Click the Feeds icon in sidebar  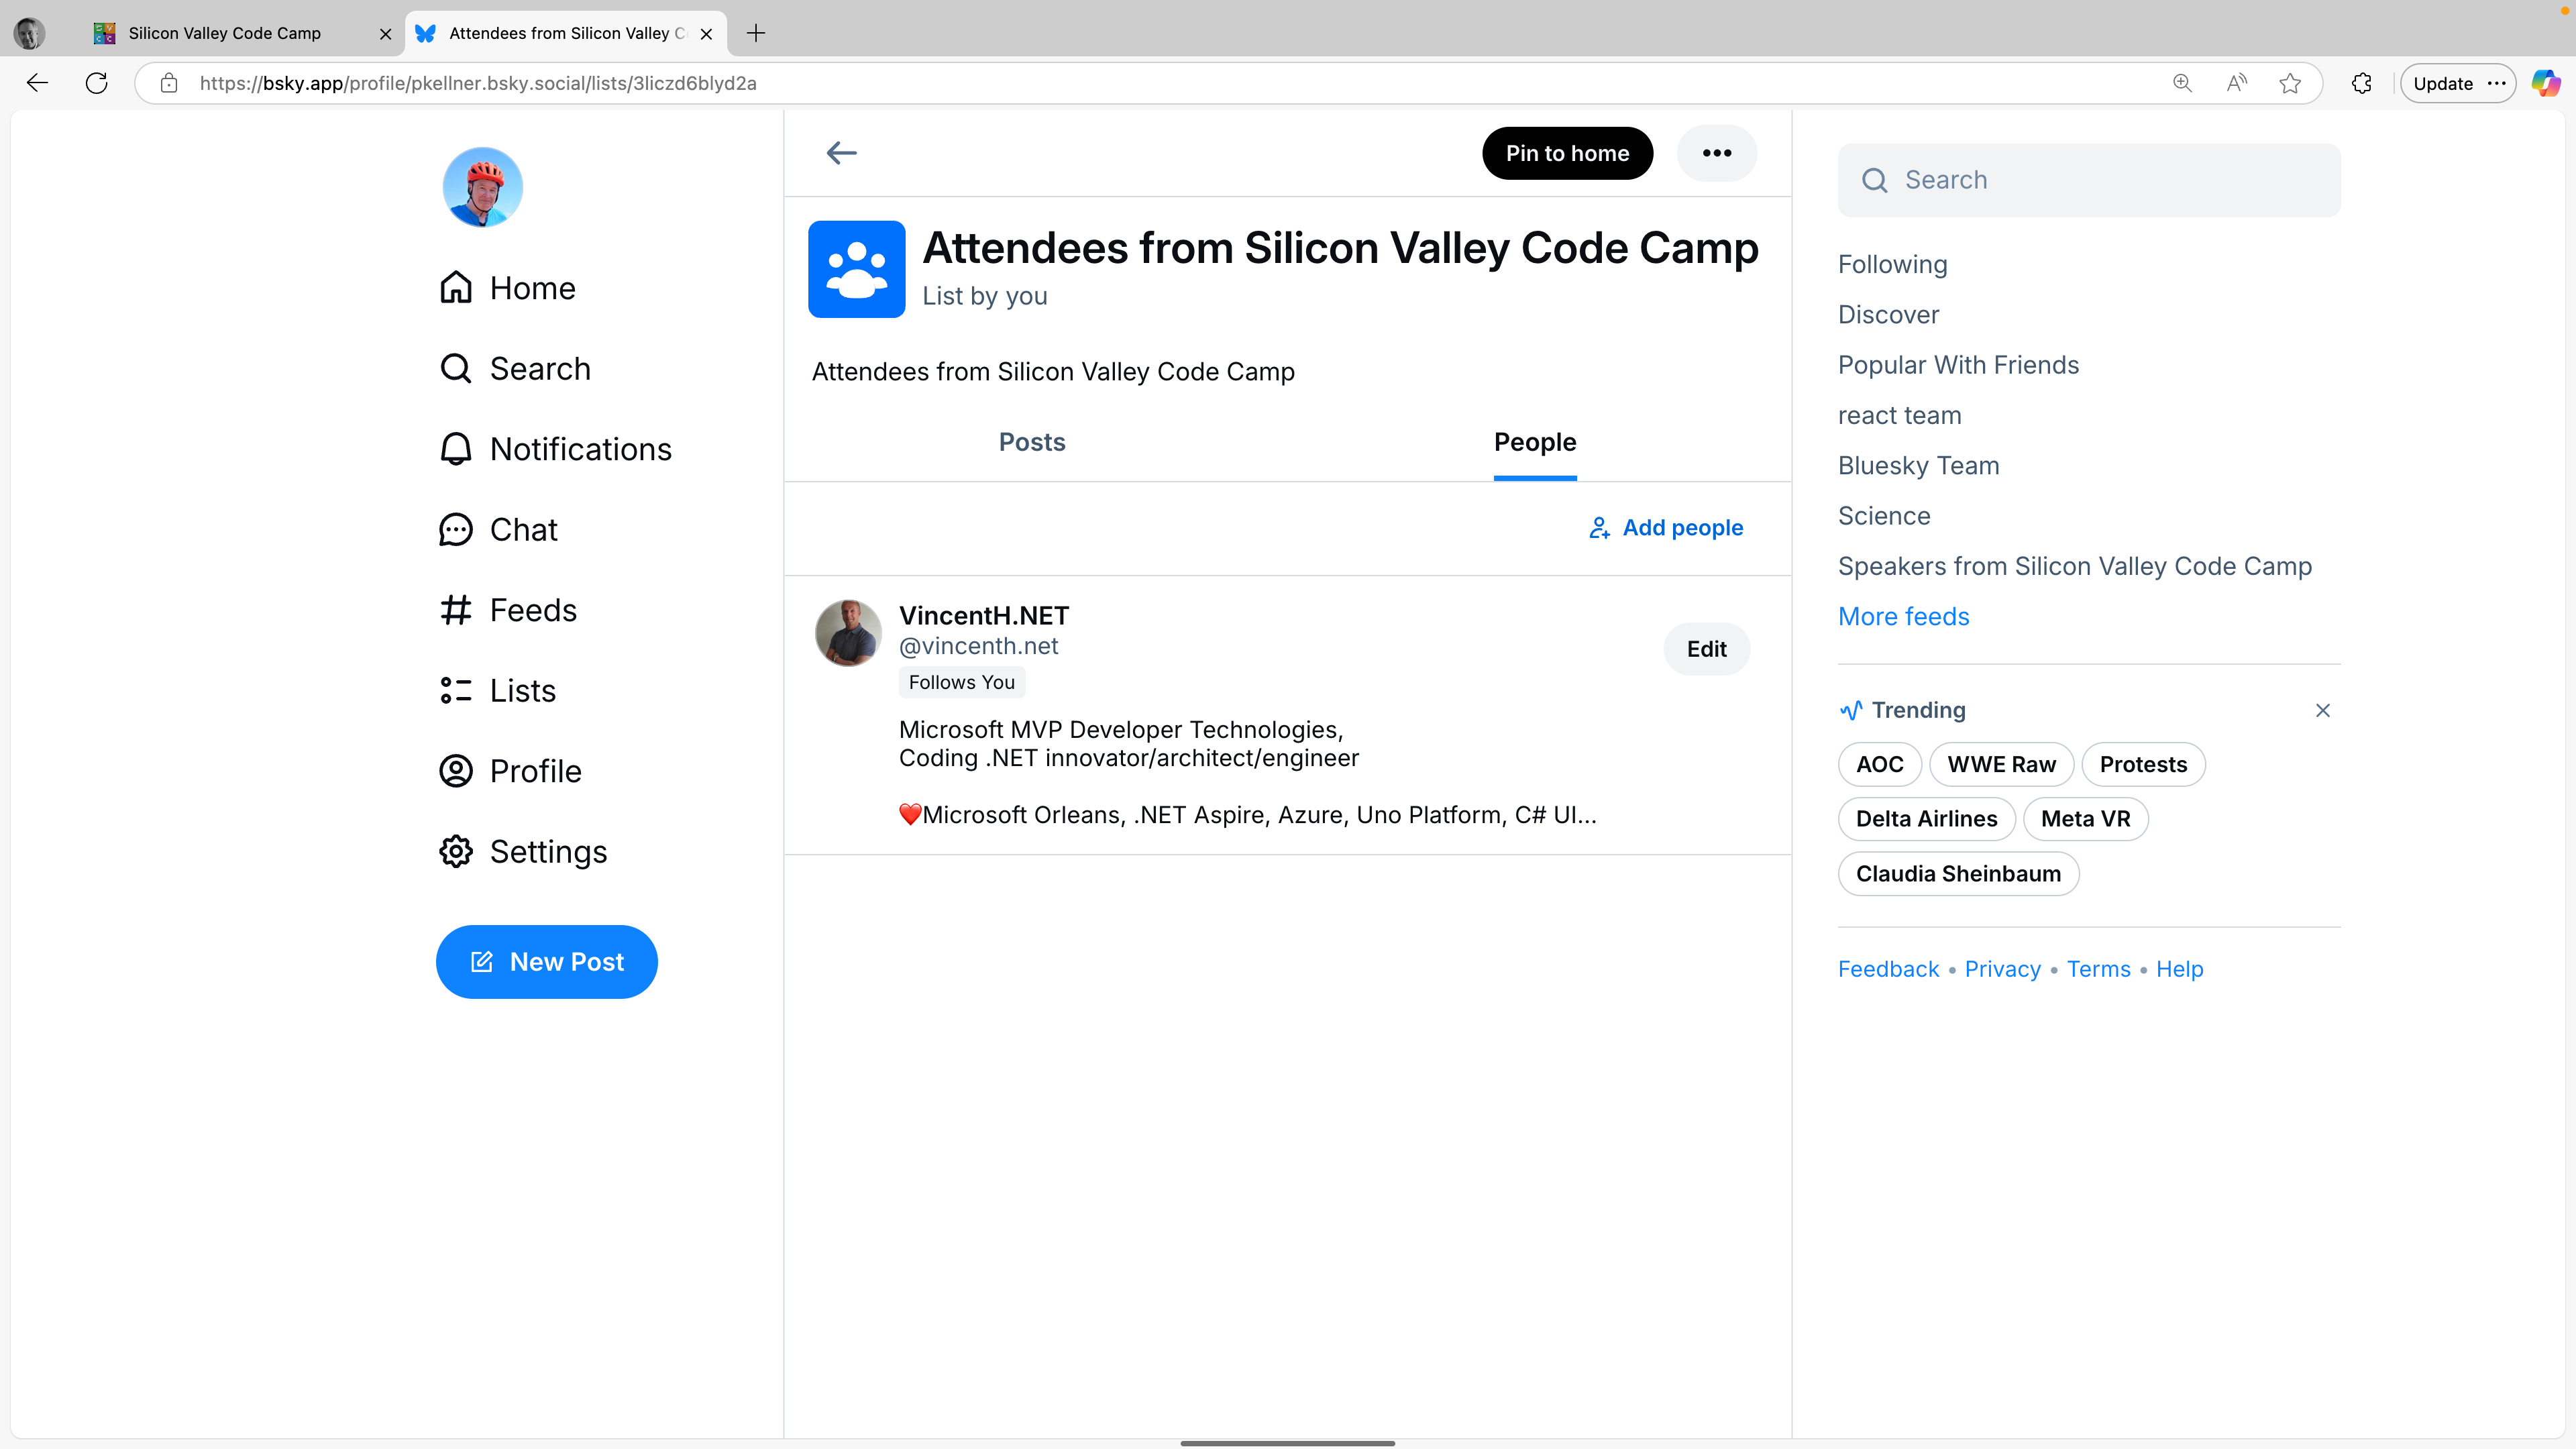[x=456, y=608]
